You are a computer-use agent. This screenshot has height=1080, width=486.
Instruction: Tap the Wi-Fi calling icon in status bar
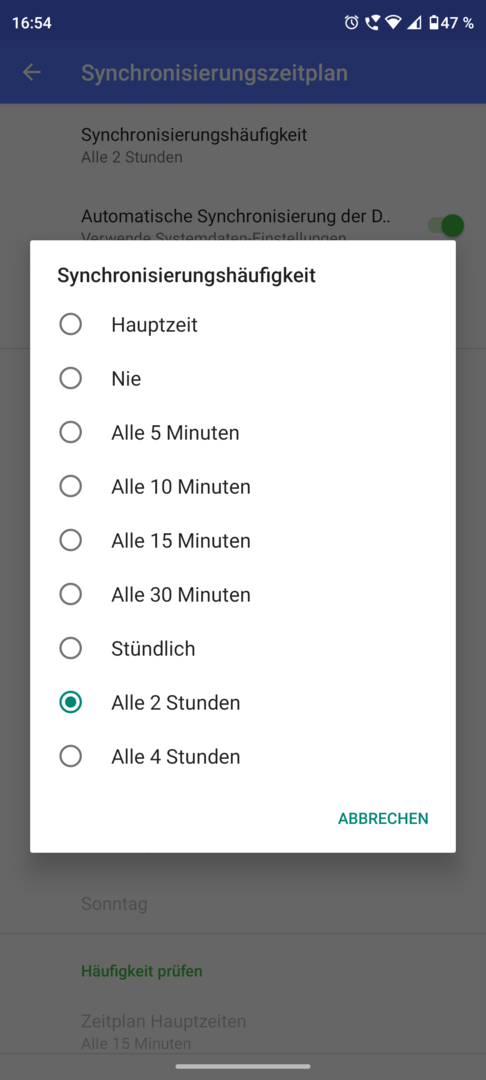372,23
